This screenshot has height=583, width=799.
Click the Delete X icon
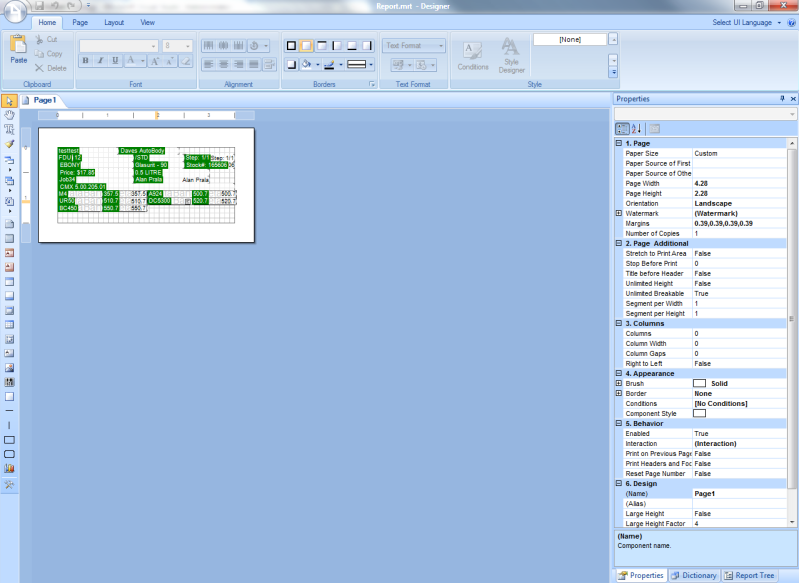point(39,68)
